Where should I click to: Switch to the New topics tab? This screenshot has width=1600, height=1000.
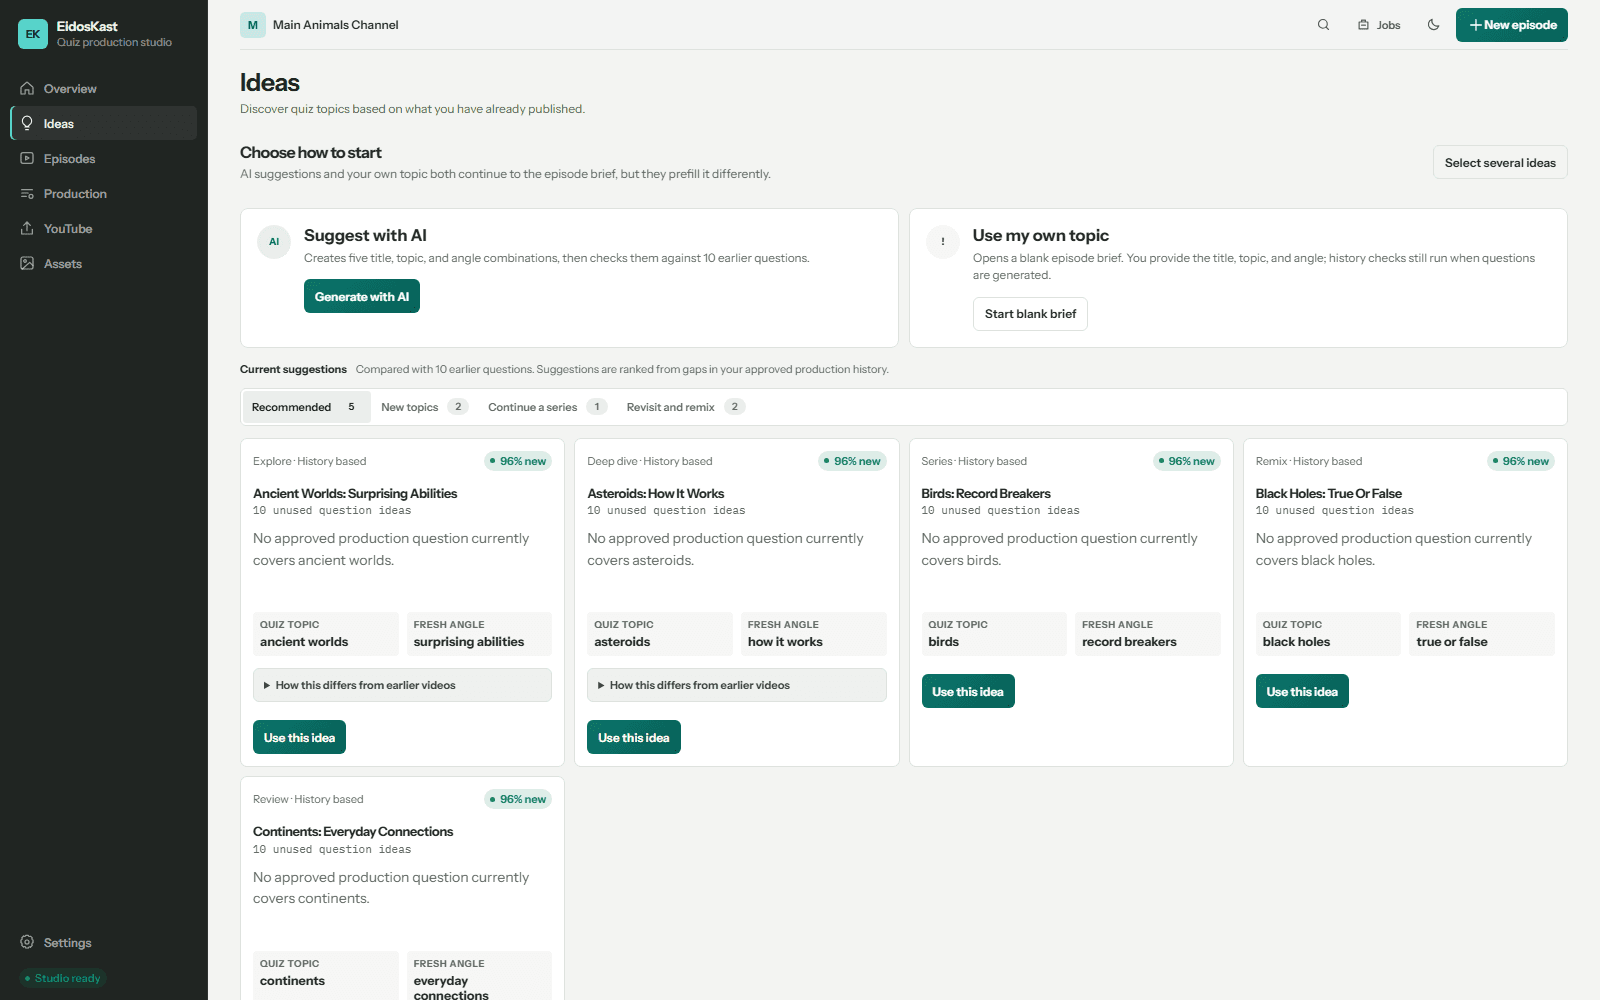(424, 407)
